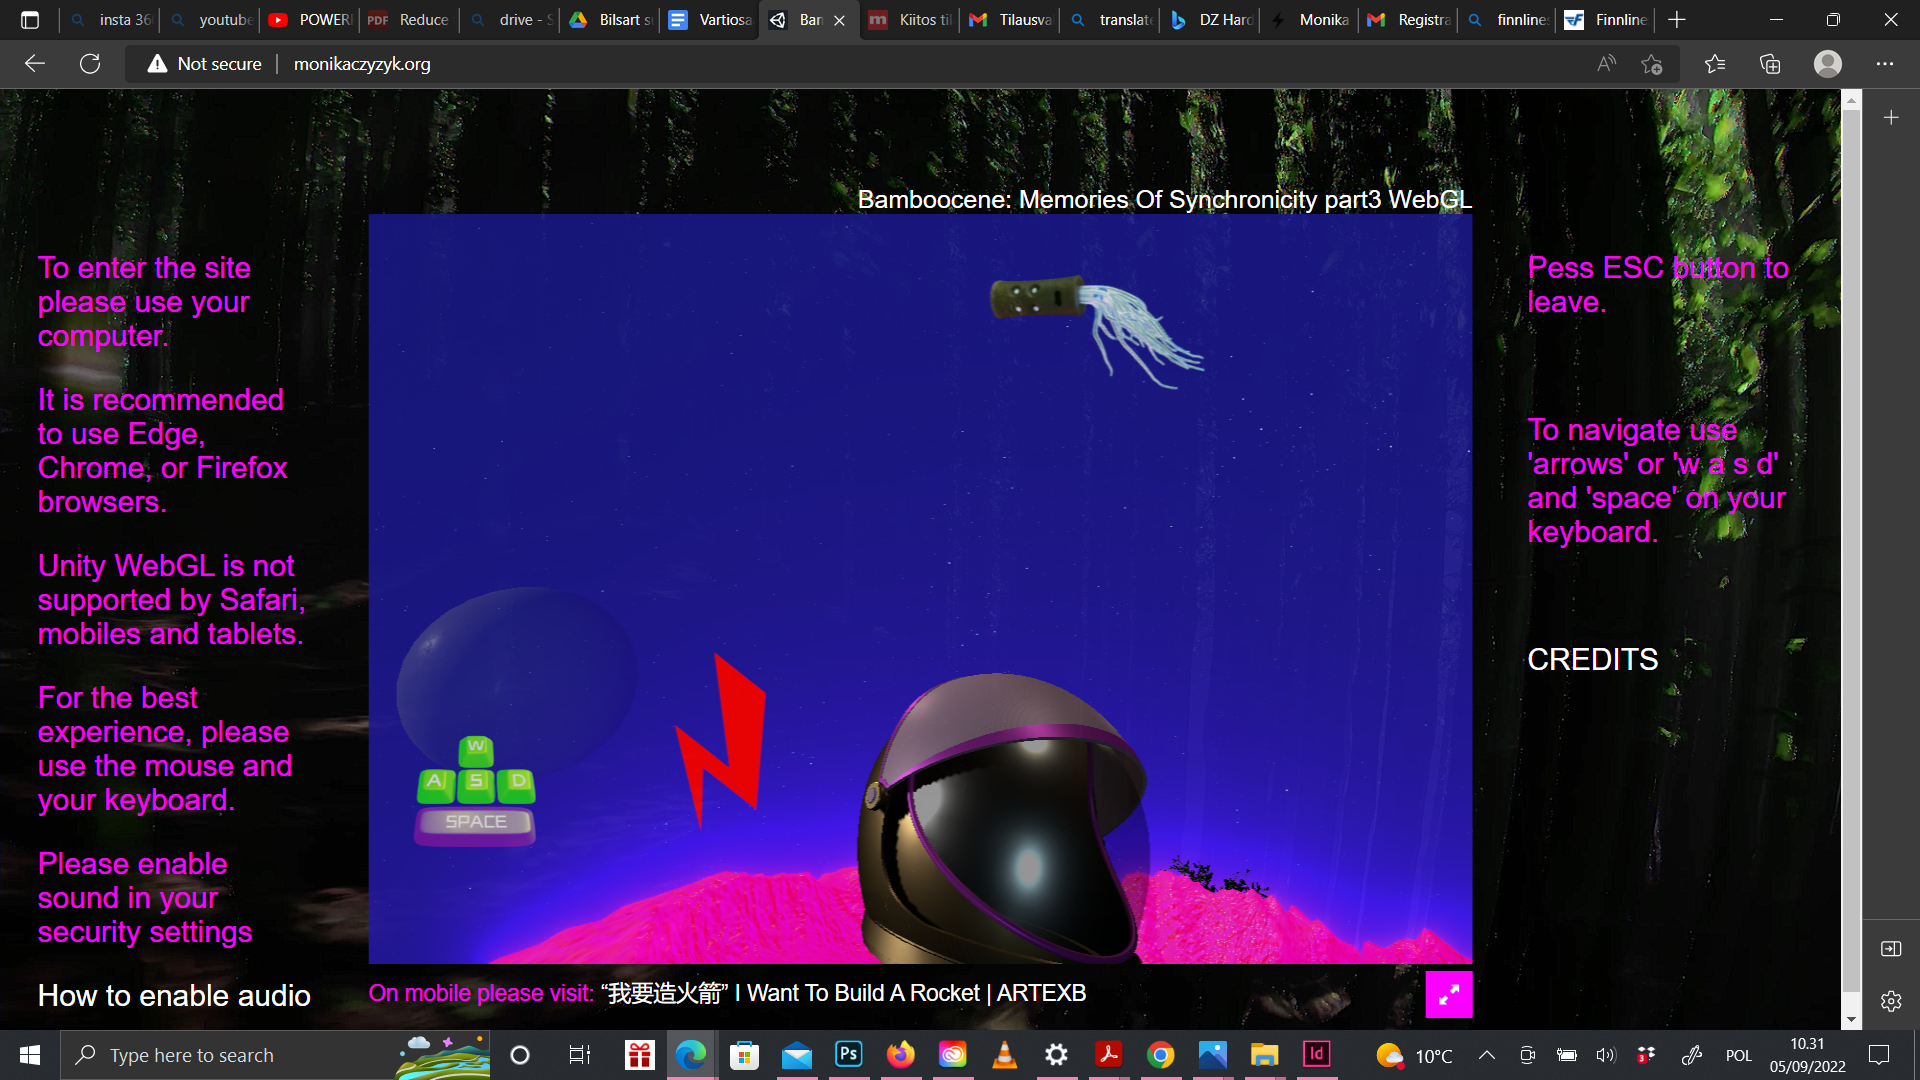
Task: Refresh the page with reload icon
Action: pos(90,64)
